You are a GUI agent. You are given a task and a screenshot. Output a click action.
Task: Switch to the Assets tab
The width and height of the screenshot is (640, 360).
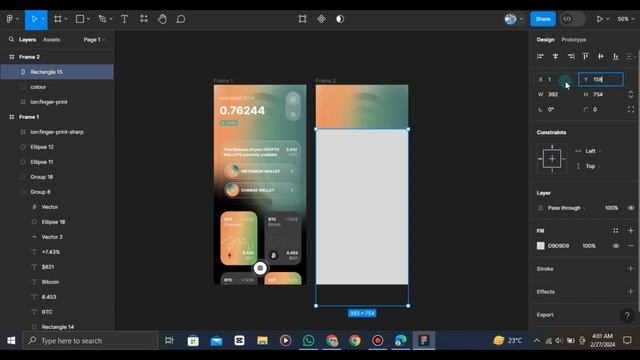click(x=51, y=40)
